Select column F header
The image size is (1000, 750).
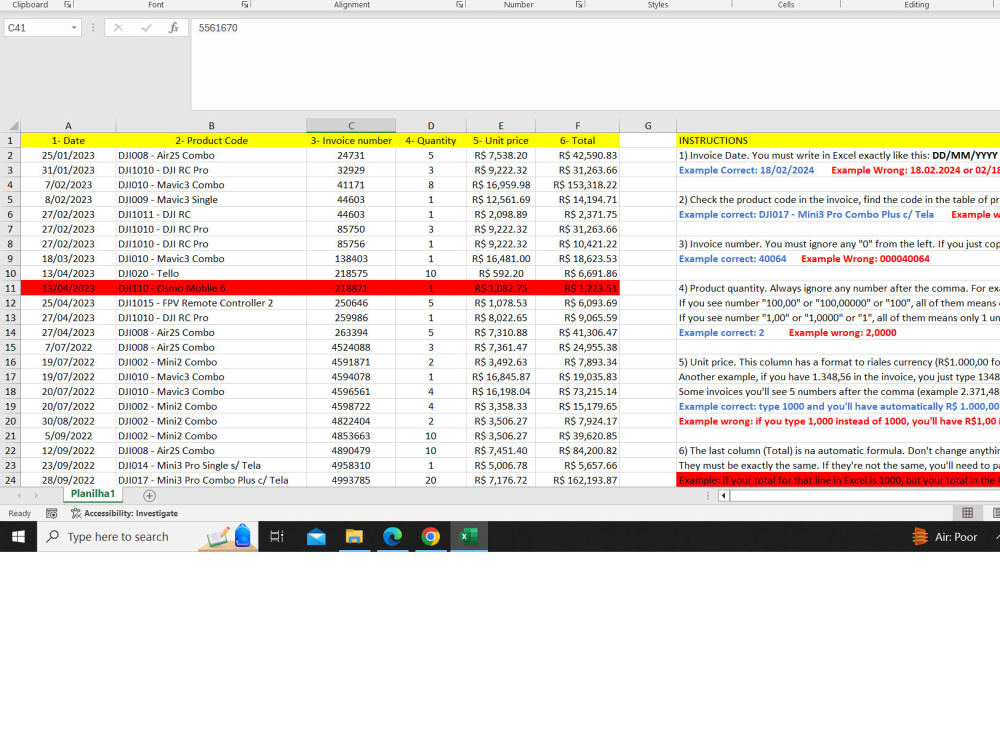tap(577, 126)
